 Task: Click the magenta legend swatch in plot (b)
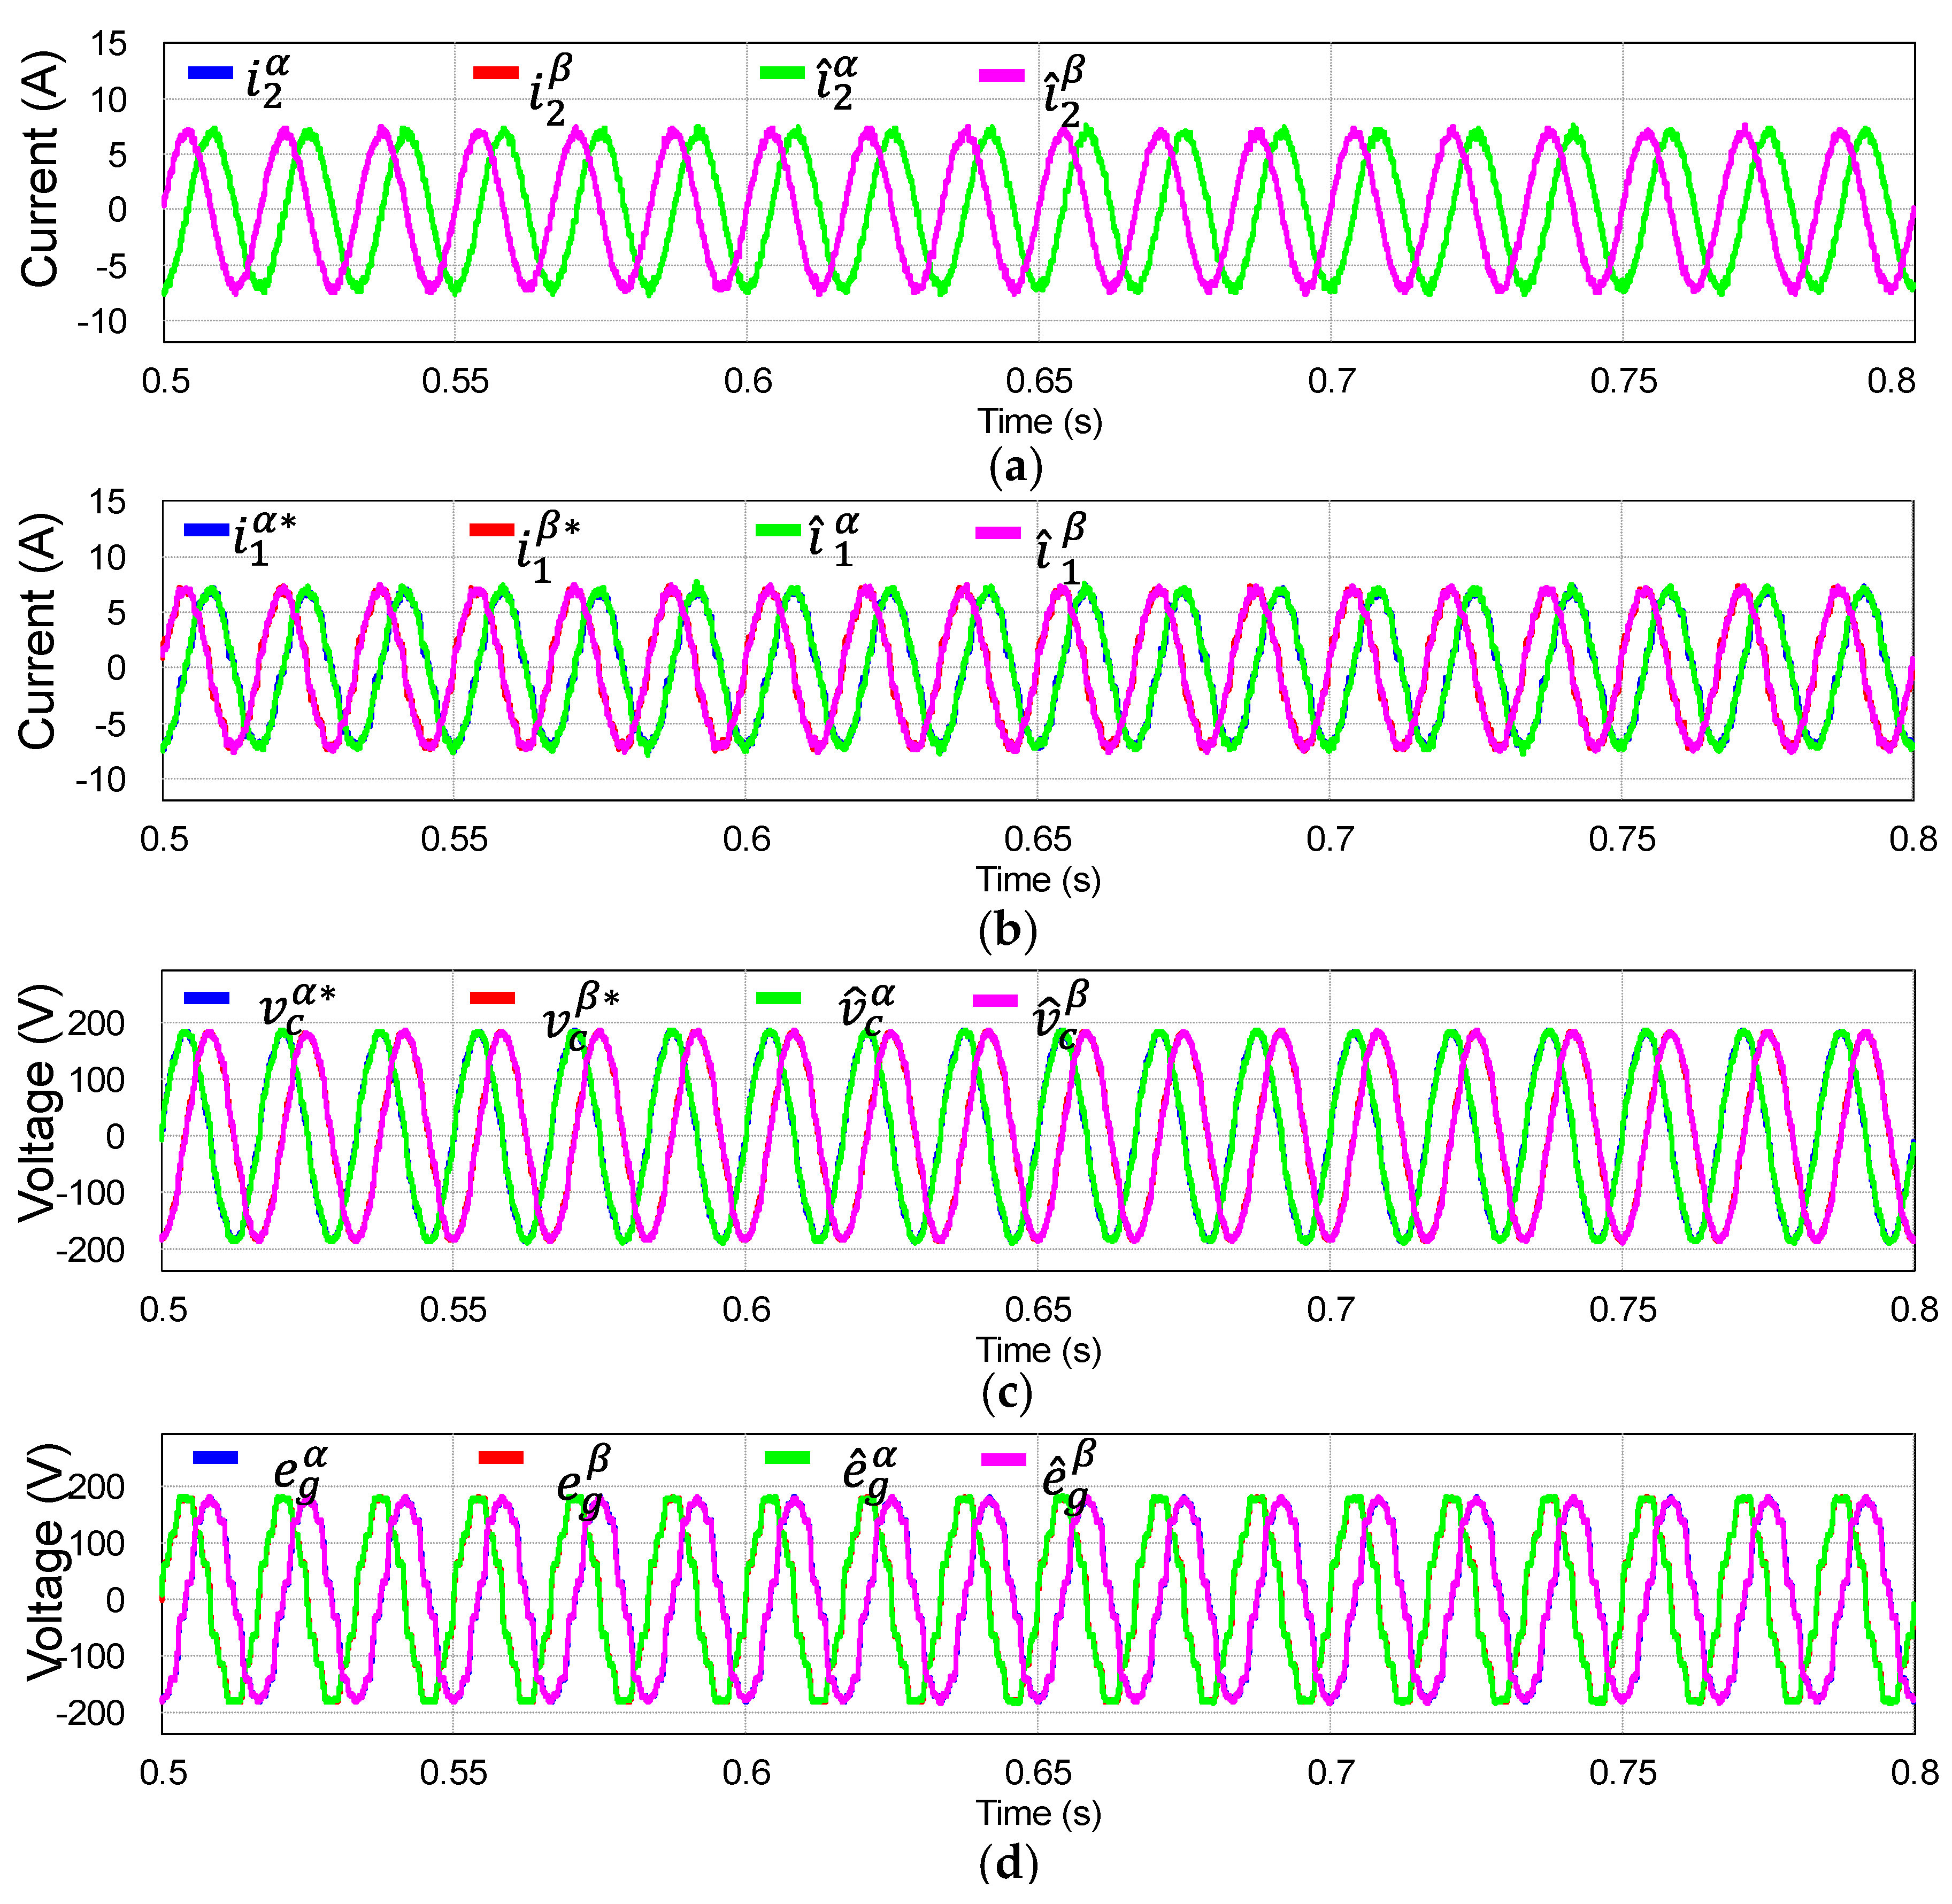[x=998, y=533]
